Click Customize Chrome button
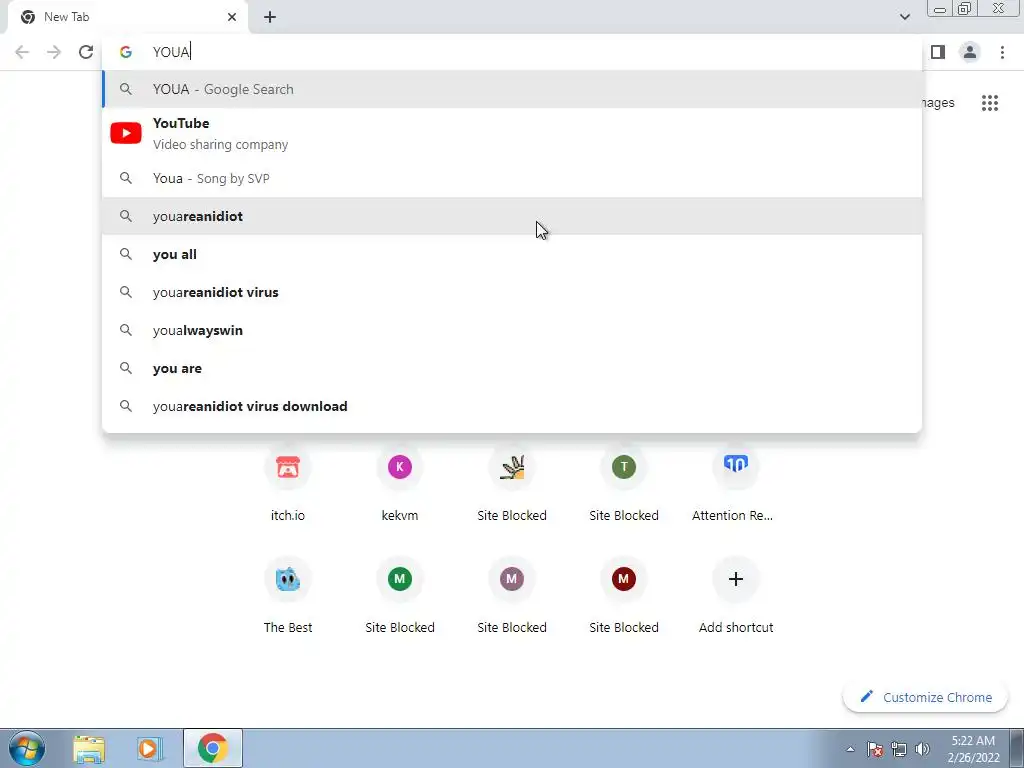This screenshot has height=768, width=1024. pos(925,697)
